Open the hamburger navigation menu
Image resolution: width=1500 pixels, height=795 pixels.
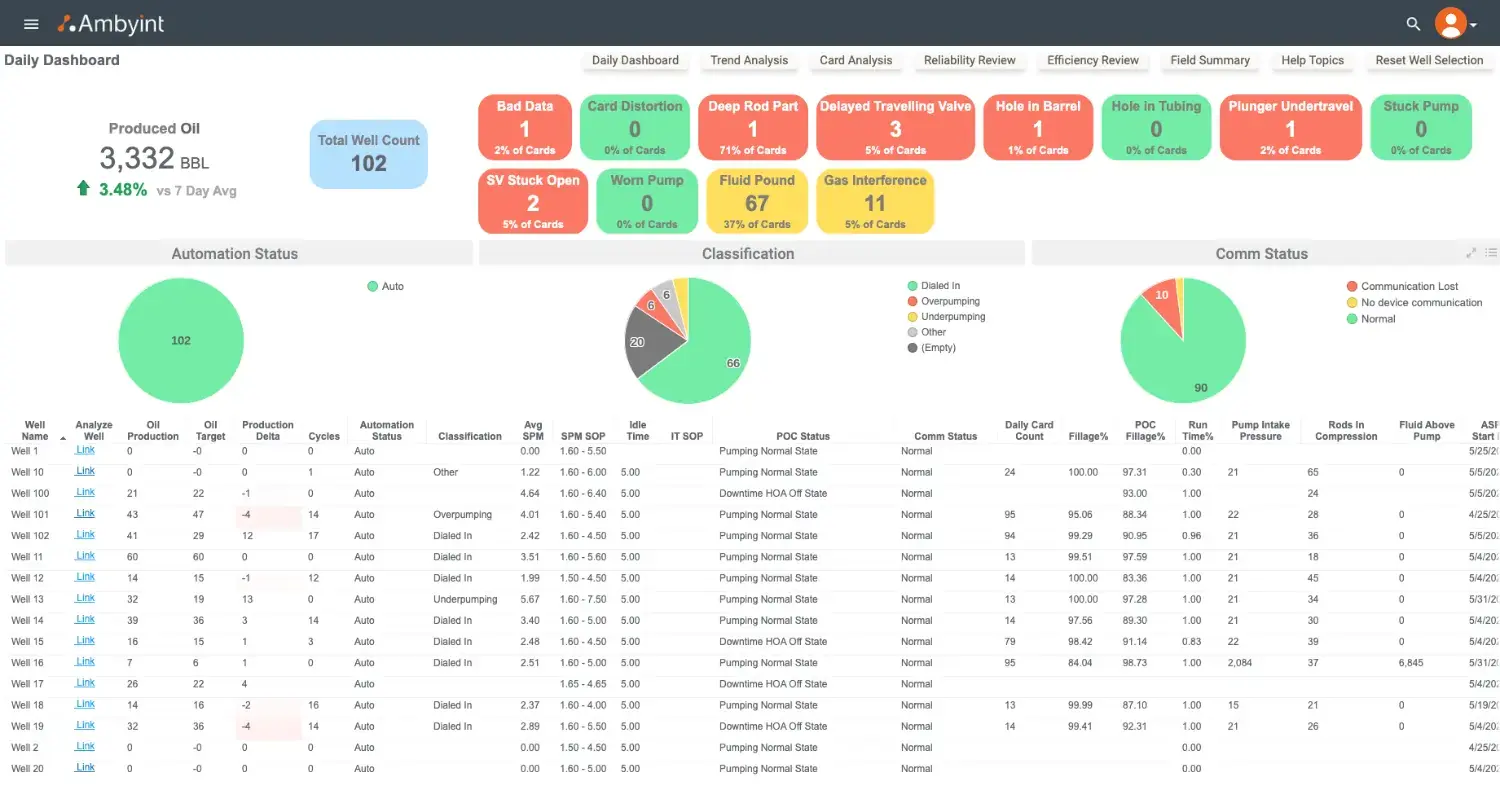pos(30,23)
